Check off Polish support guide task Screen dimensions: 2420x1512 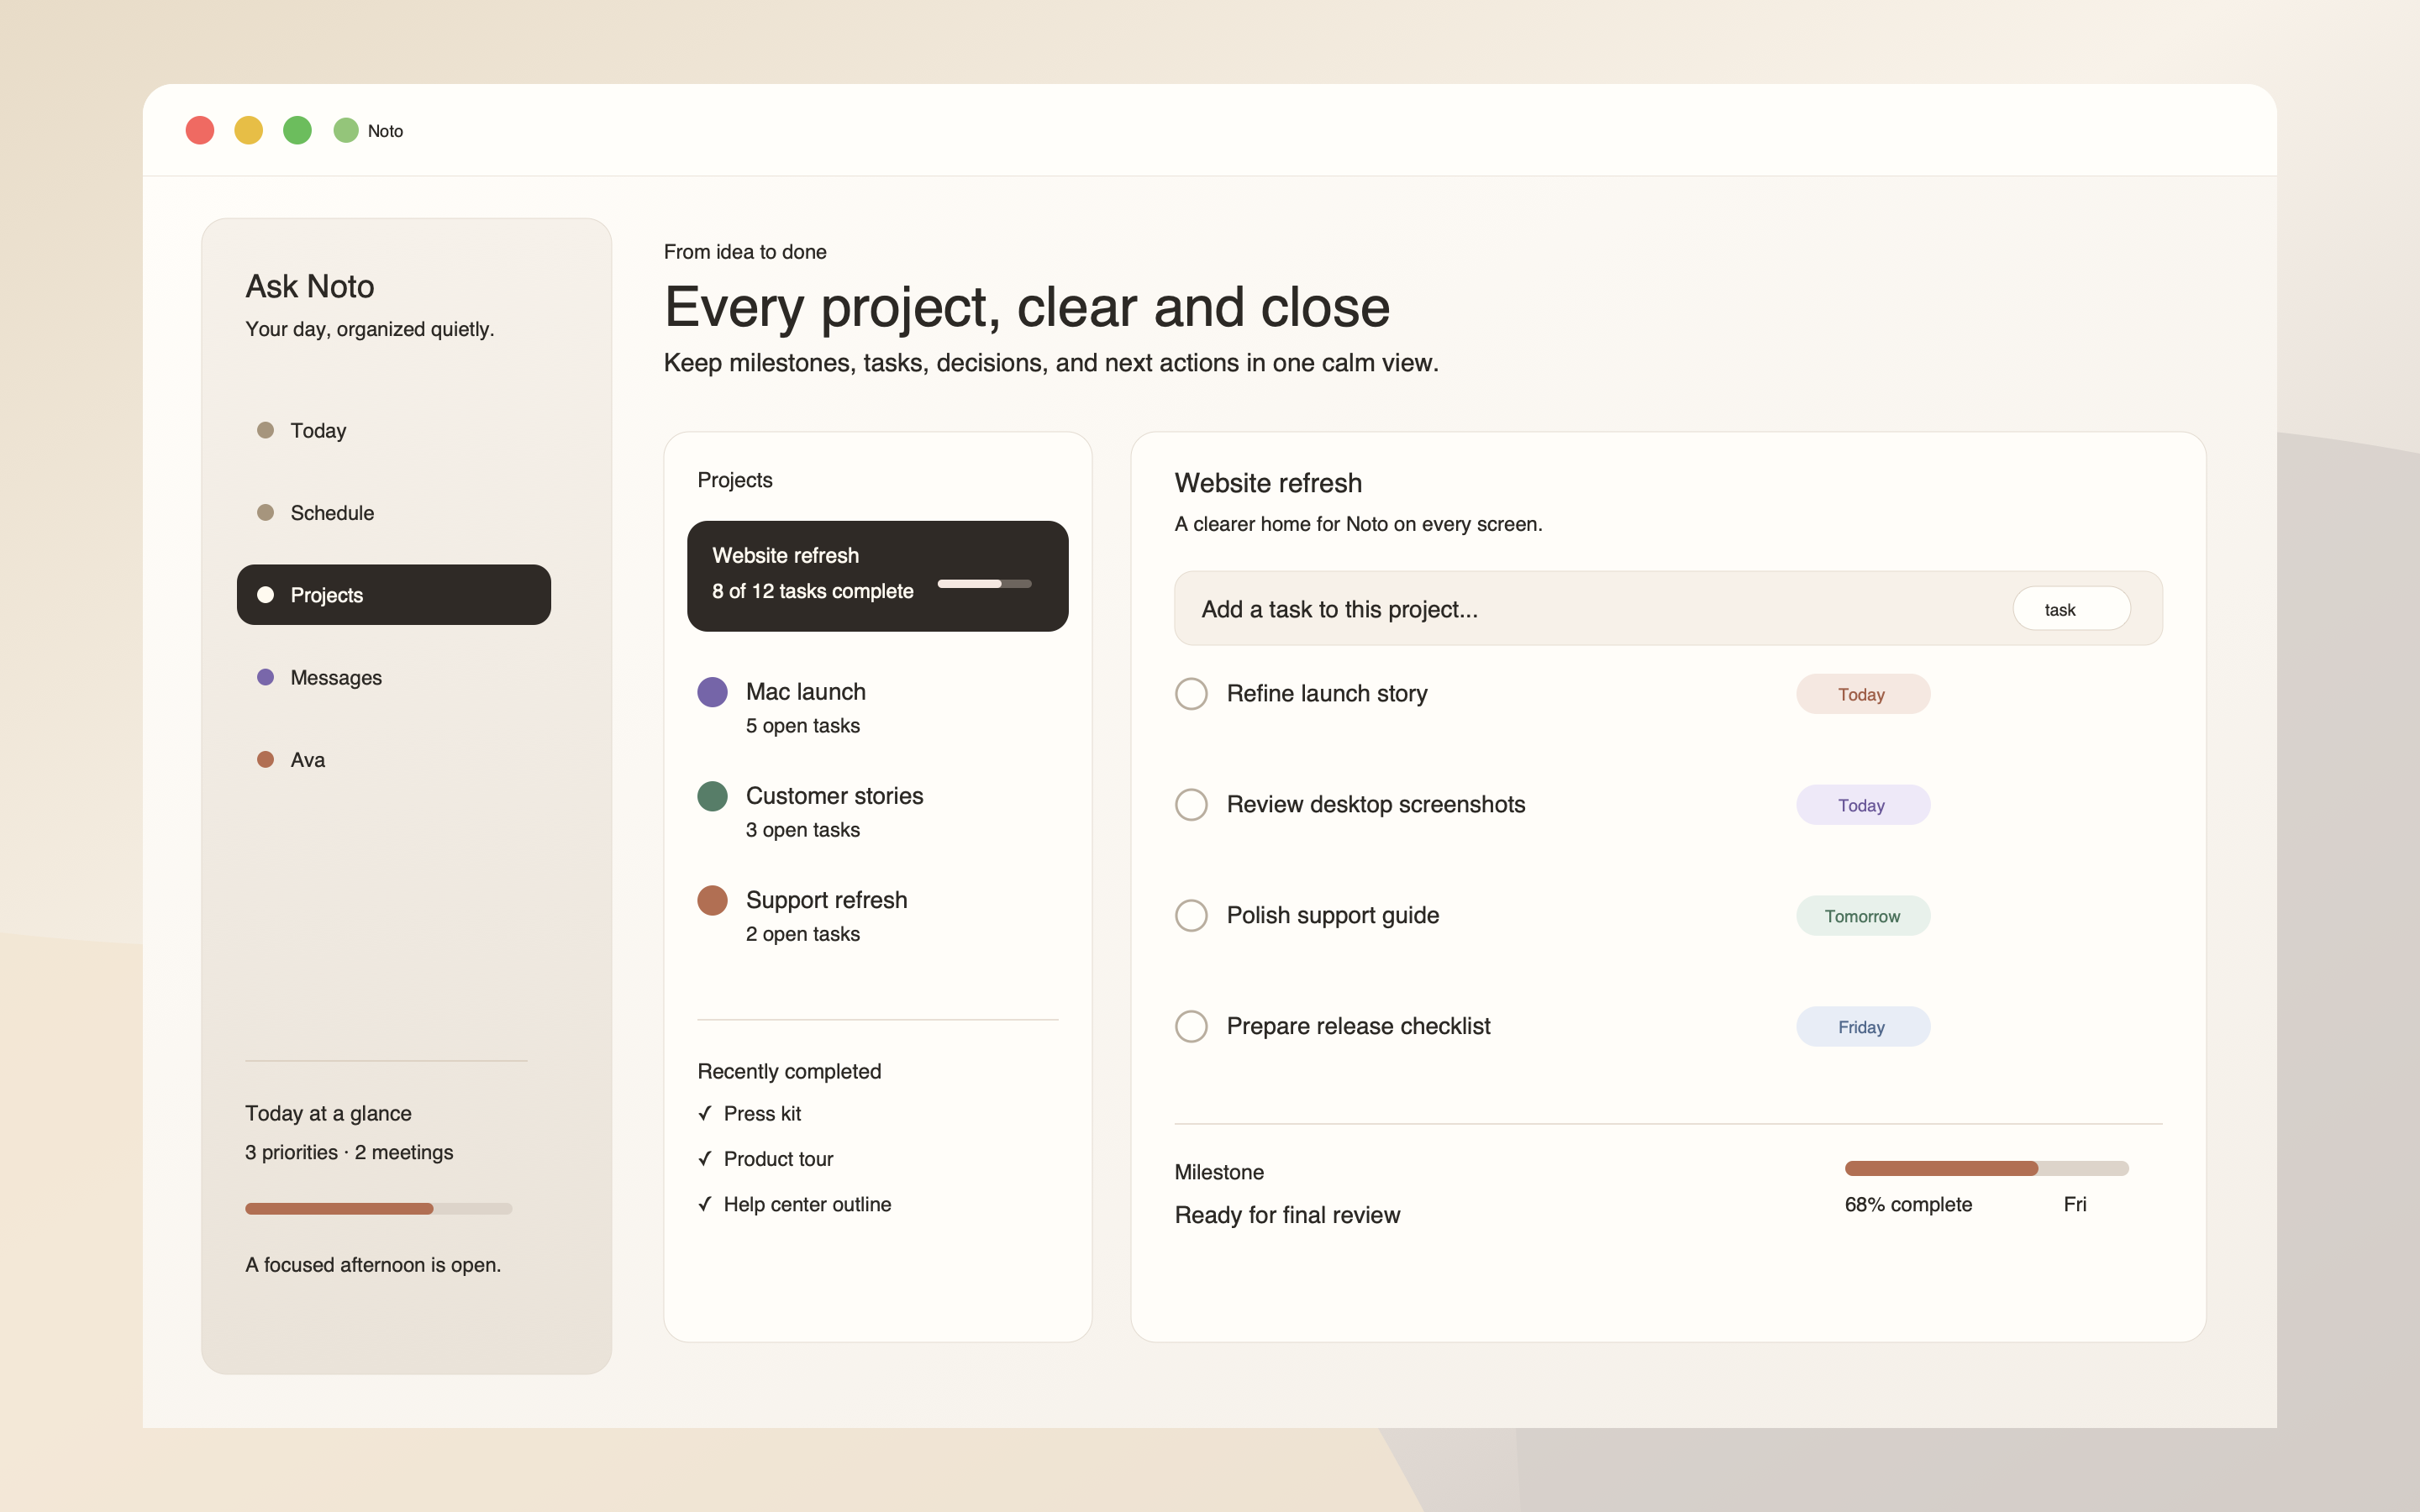point(1191,915)
